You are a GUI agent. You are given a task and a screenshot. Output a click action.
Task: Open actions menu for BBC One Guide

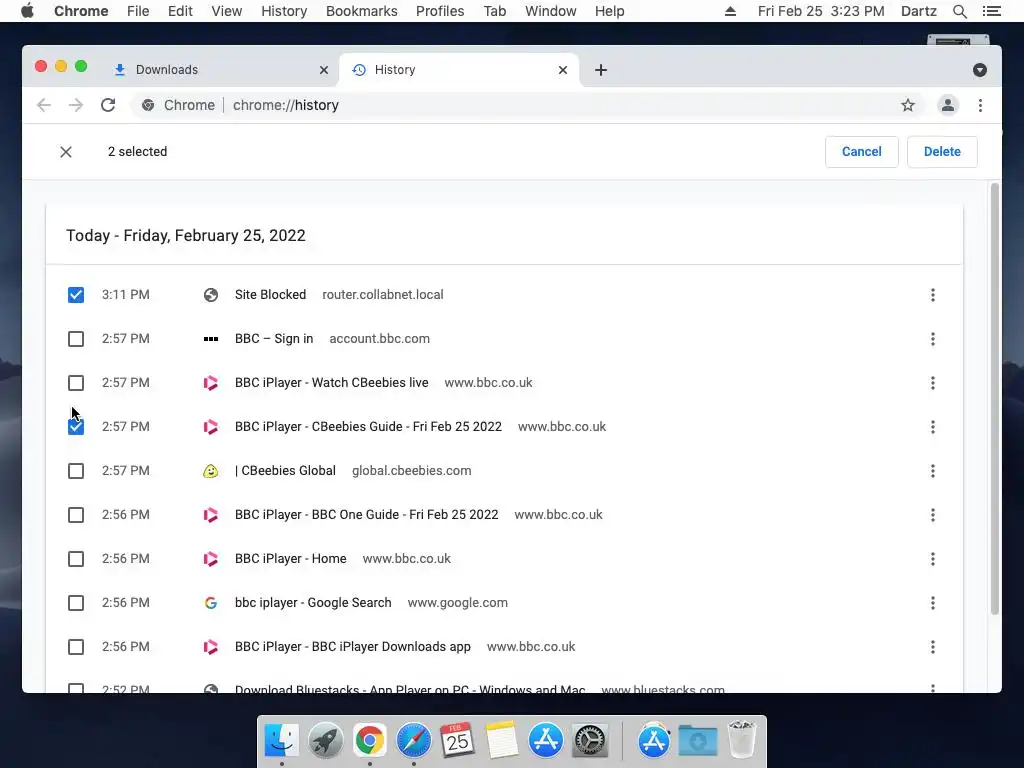pyautogui.click(x=933, y=515)
